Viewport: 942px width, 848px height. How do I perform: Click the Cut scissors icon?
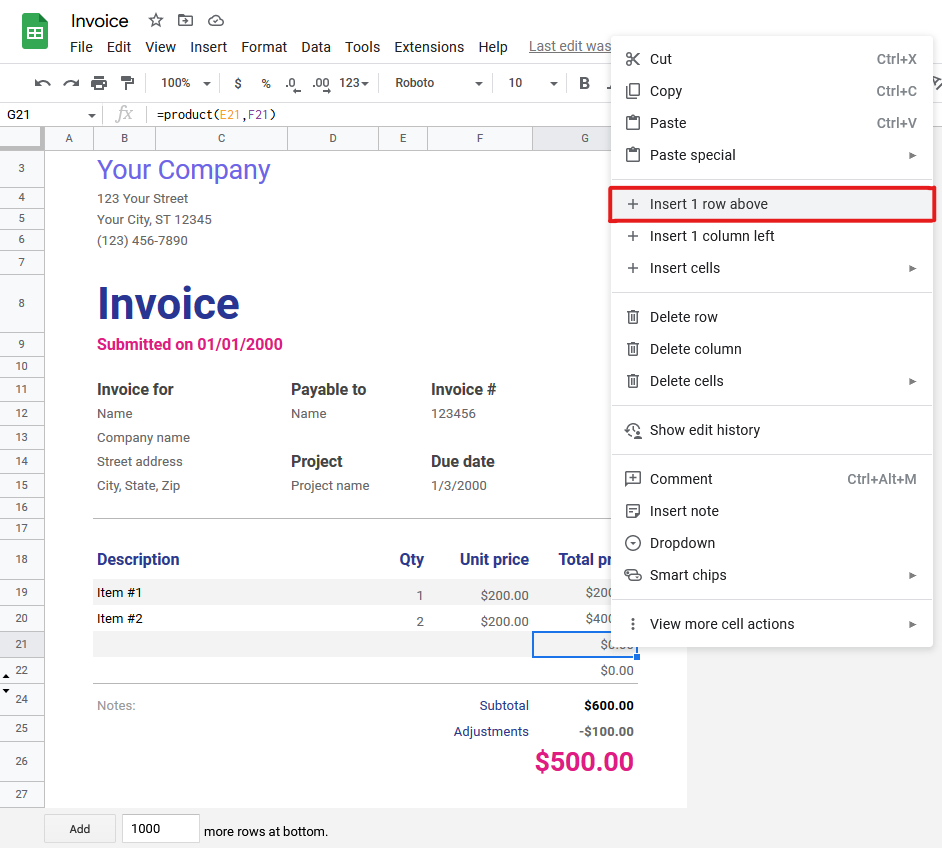pos(633,59)
